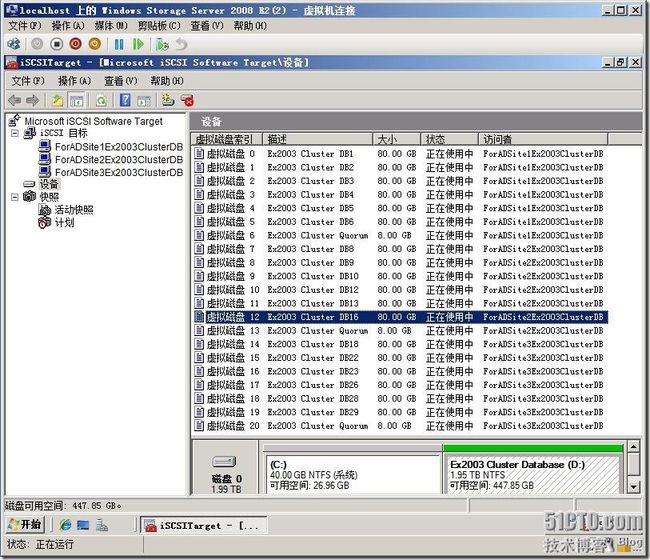The height and width of the screenshot is (560, 650).
Task: Collapse the 快照 tree node
Action: (x=15, y=197)
